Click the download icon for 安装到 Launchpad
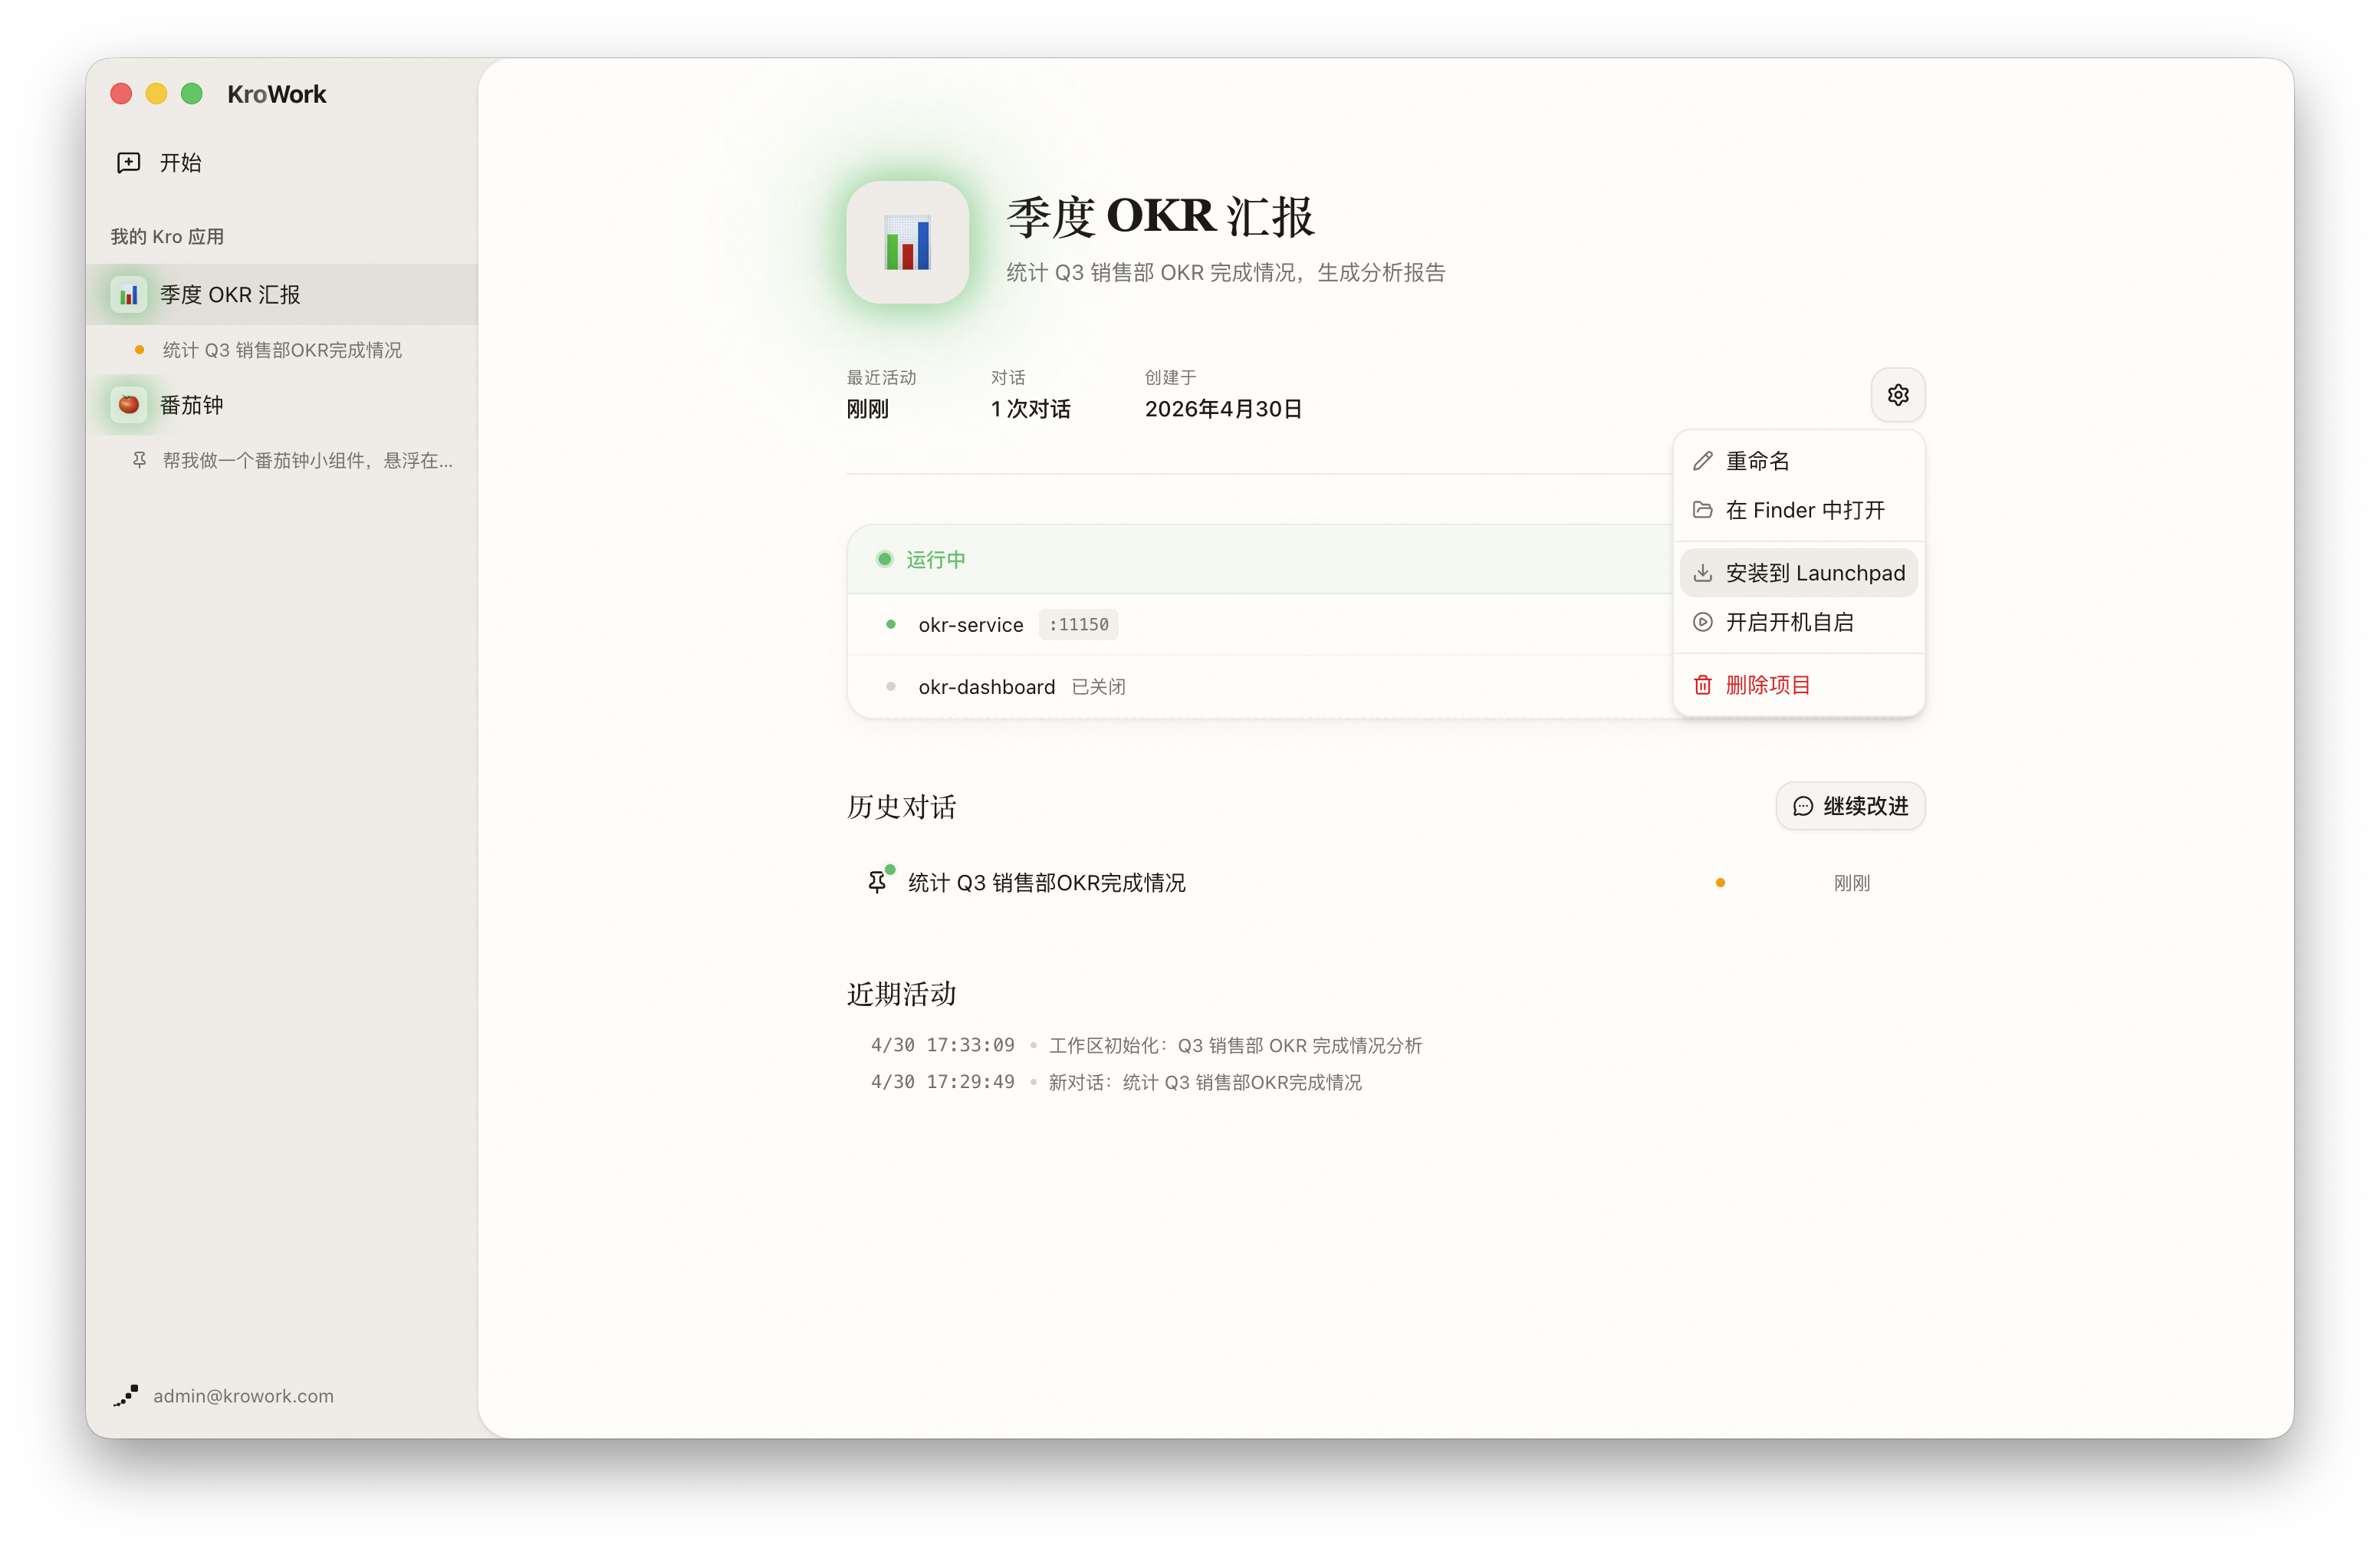Image resolution: width=2380 pixels, height=1552 pixels. (x=1702, y=573)
